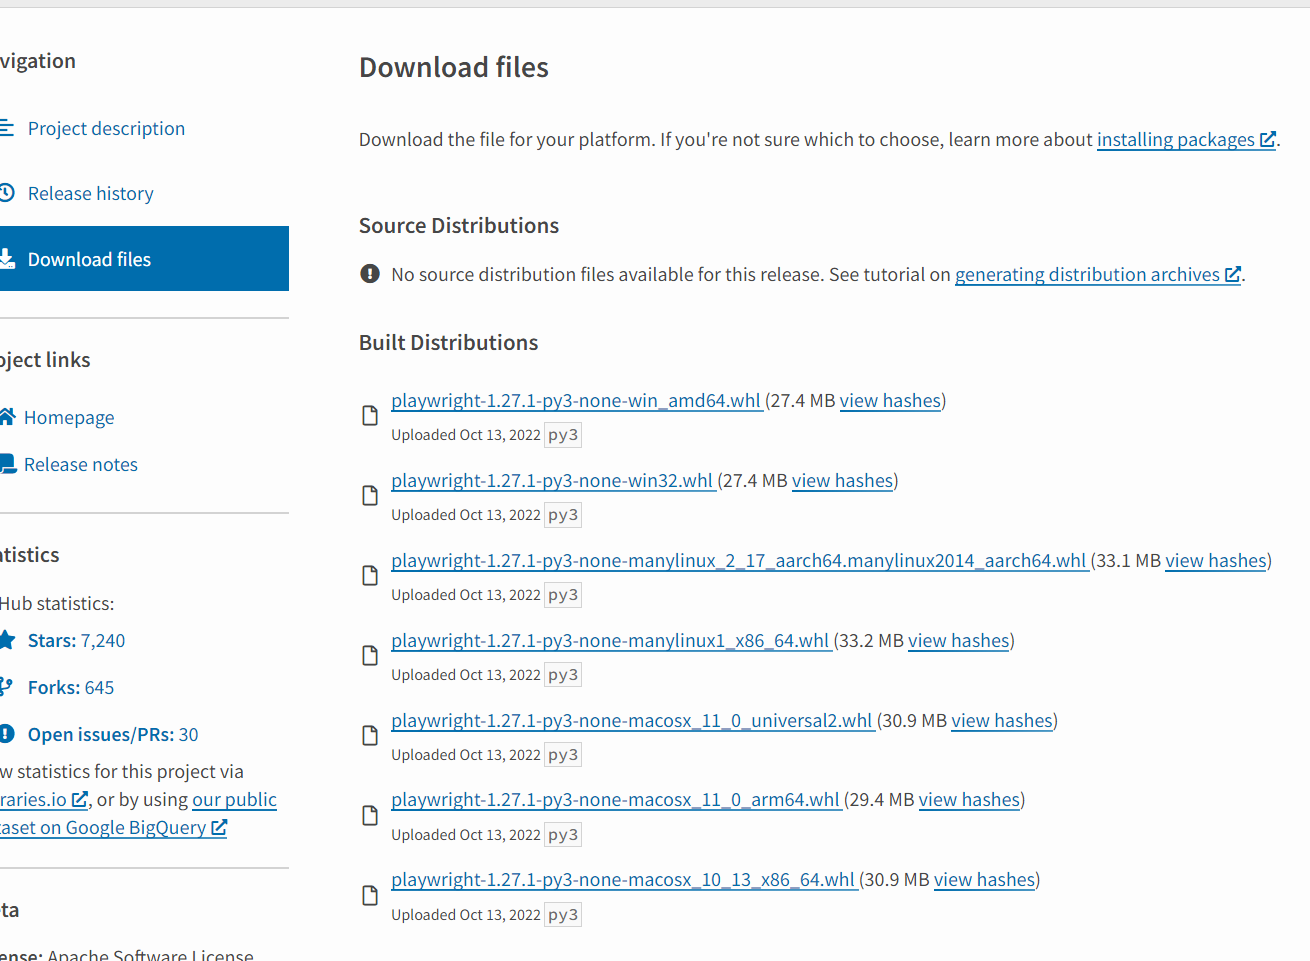Open the libraries.io statistics link
This screenshot has width=1310, height=961.
(x=35, y=799)
